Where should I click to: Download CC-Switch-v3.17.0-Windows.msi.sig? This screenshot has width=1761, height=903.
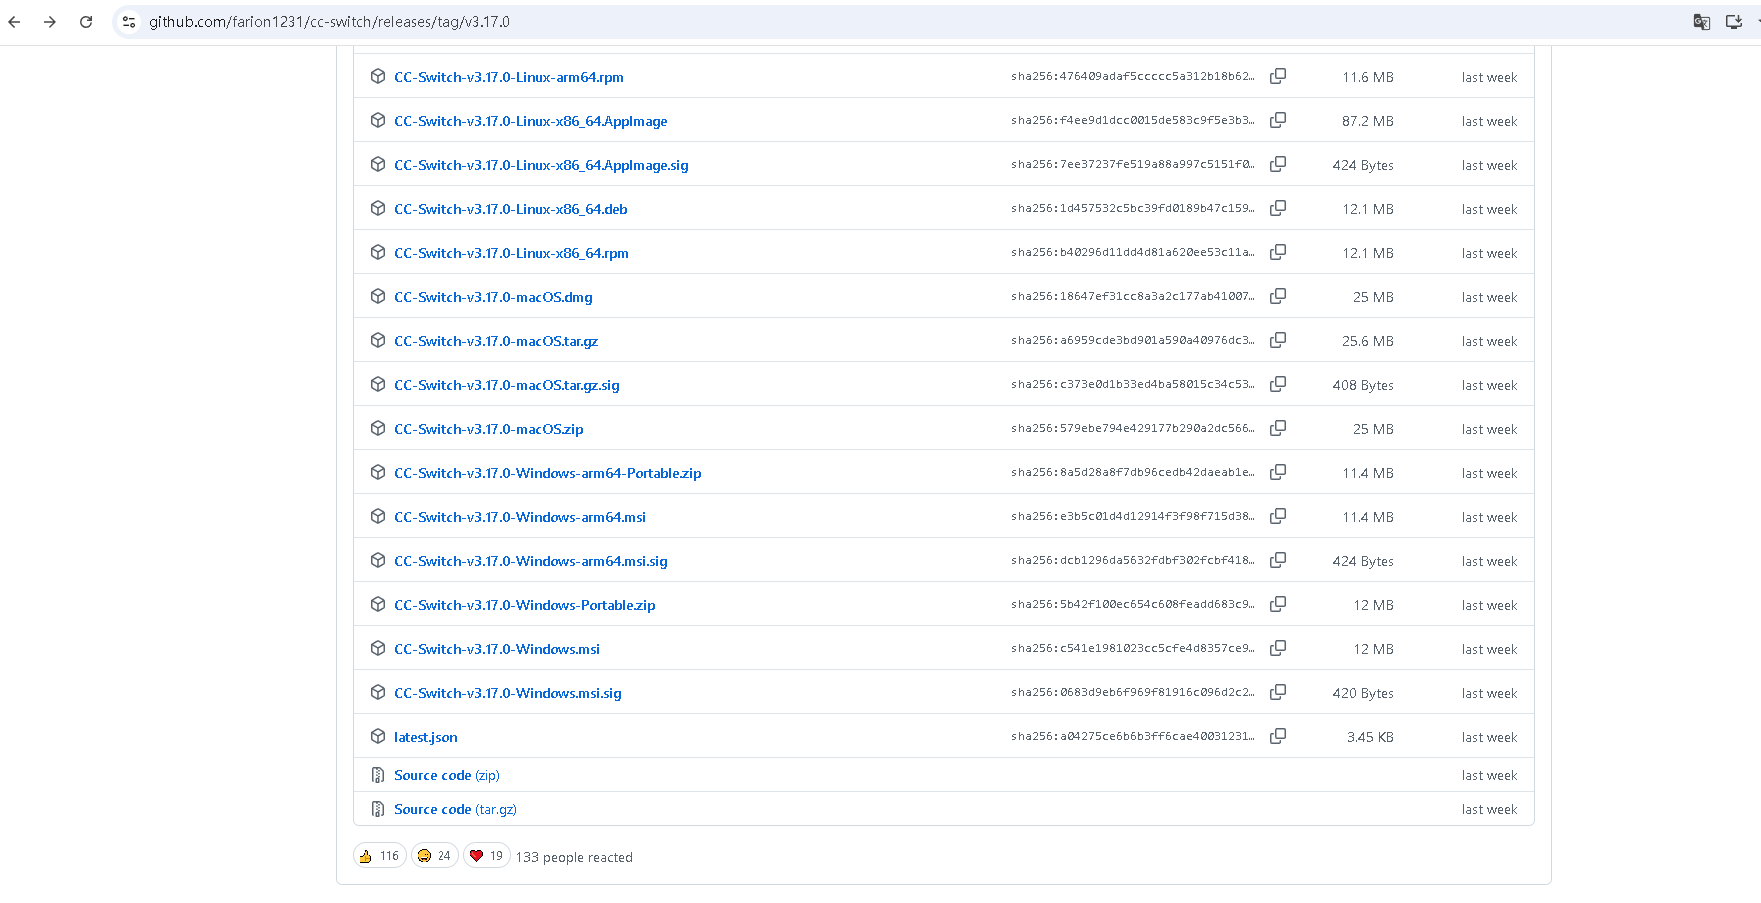[x=507, y=693]
